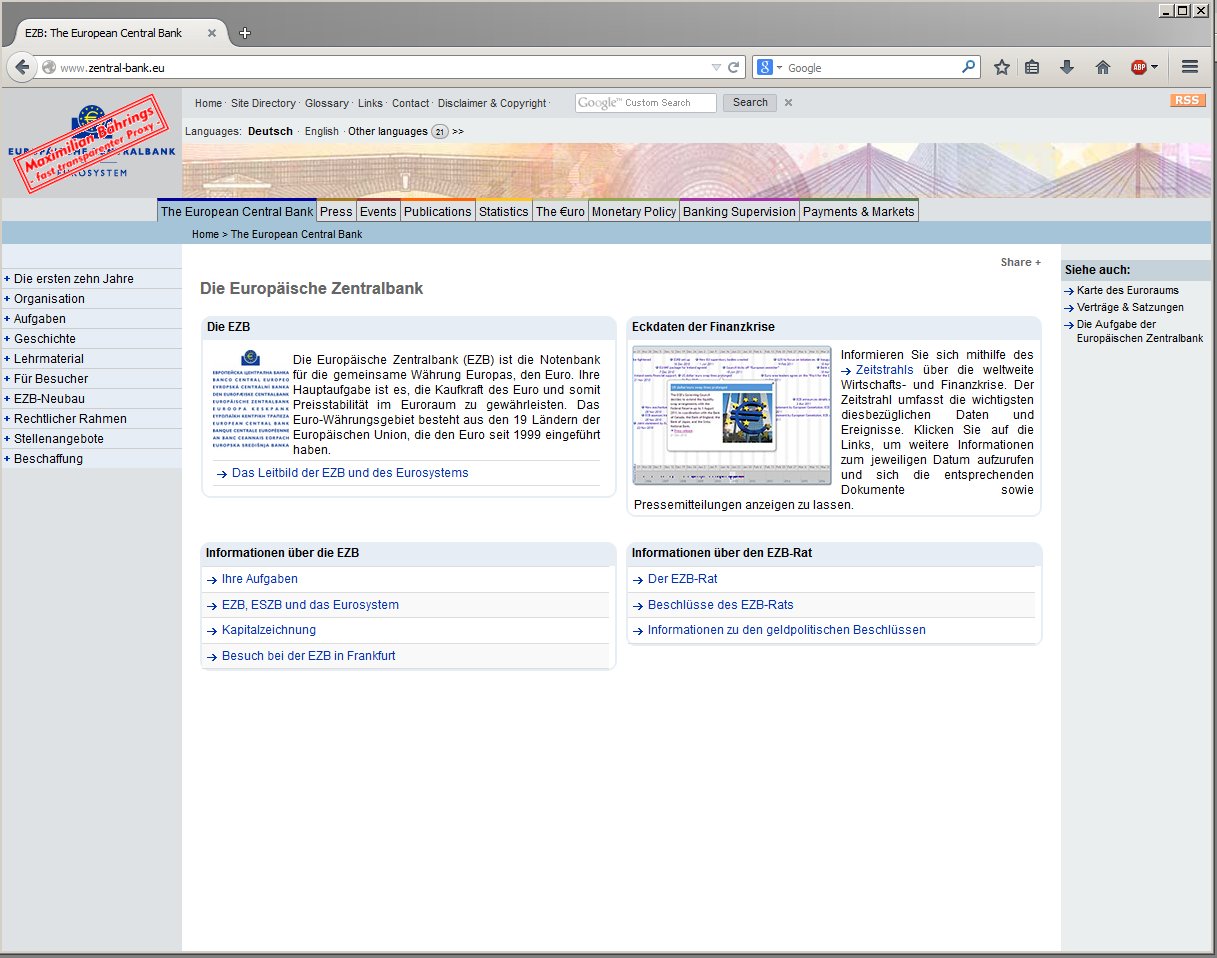Open a new tab with the plus button

[x=245, y=33]
